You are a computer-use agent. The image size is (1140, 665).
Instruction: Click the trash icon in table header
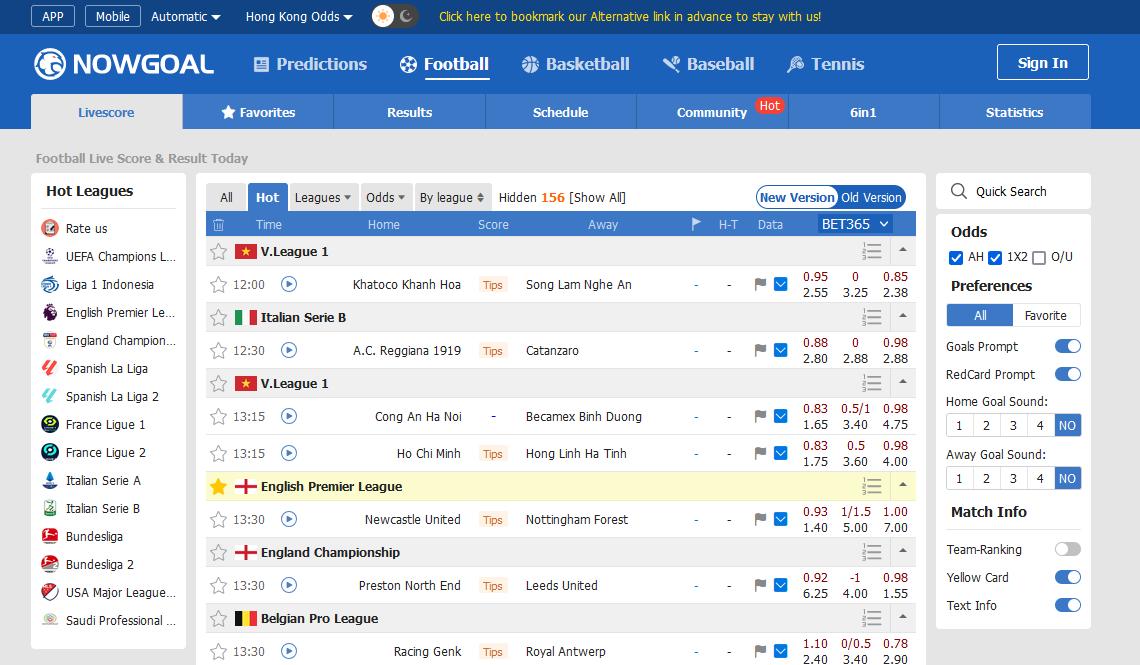[x=218, y=225]
